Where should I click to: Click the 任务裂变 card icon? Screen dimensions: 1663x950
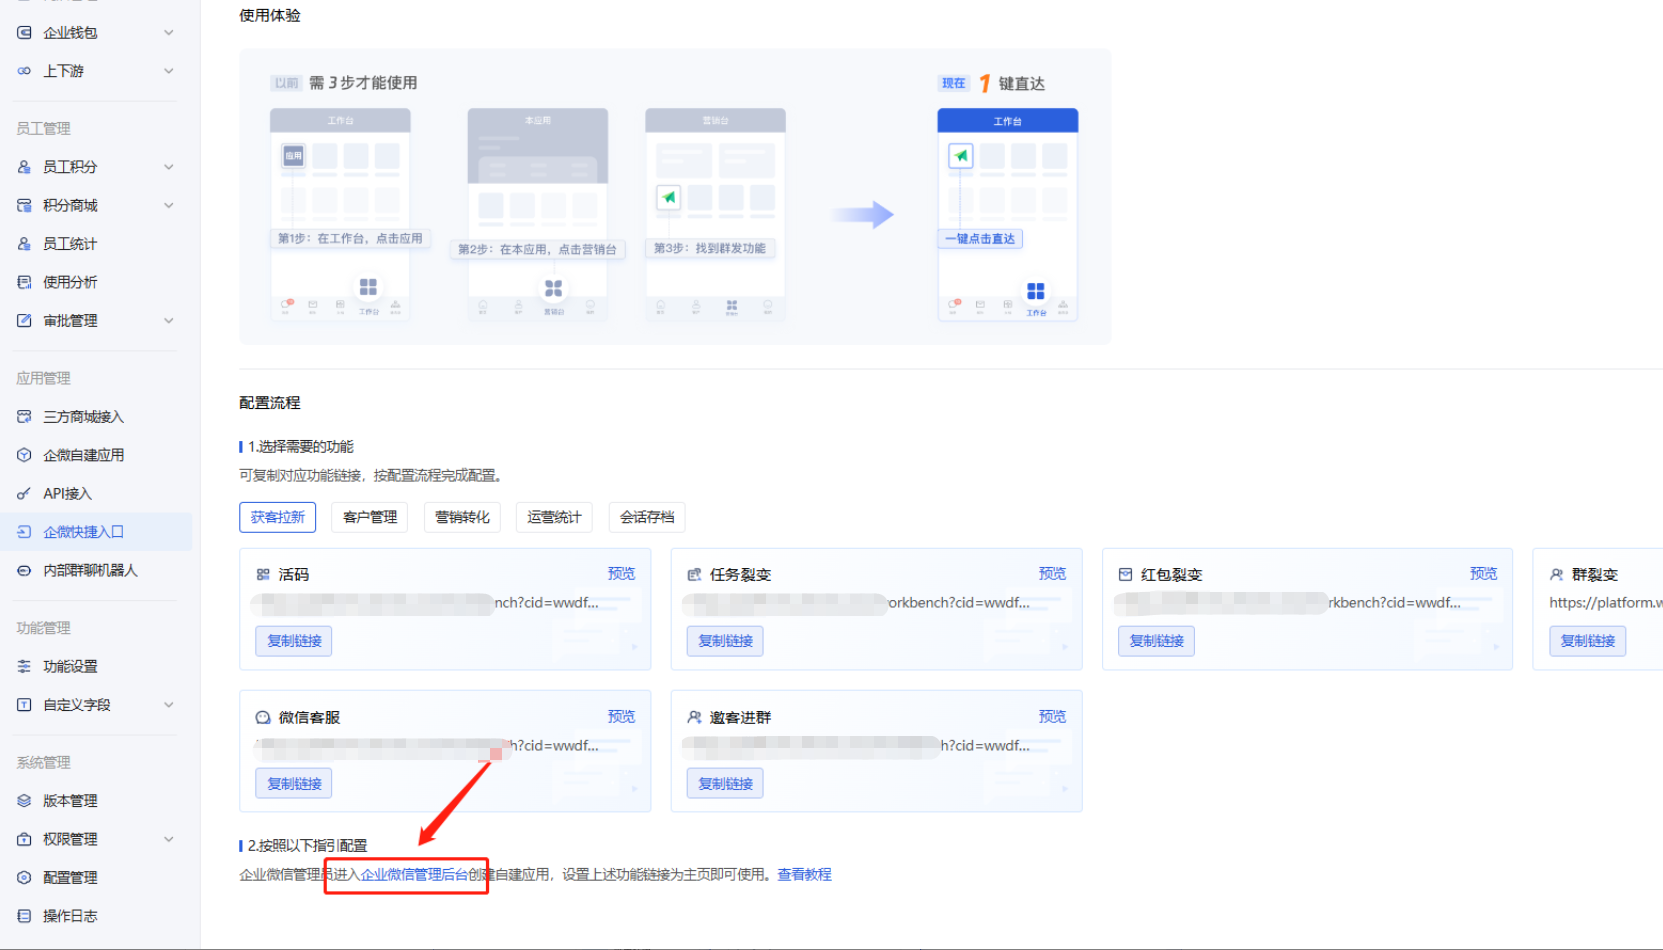694,575
